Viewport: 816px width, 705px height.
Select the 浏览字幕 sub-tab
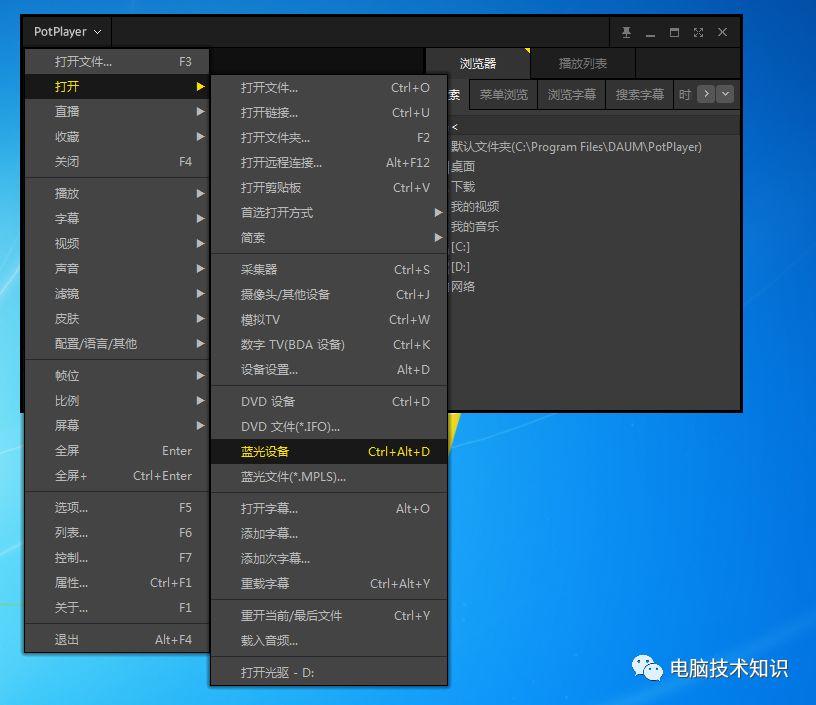click(571, 95)
